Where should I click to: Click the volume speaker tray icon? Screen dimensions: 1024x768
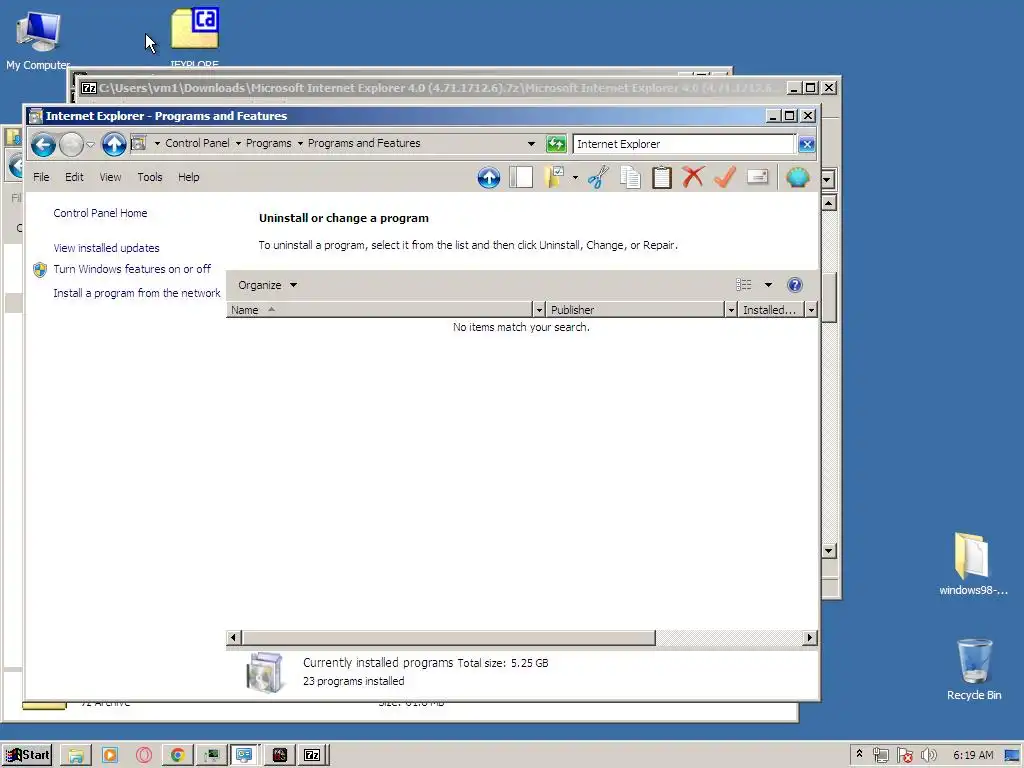point(928,756)
